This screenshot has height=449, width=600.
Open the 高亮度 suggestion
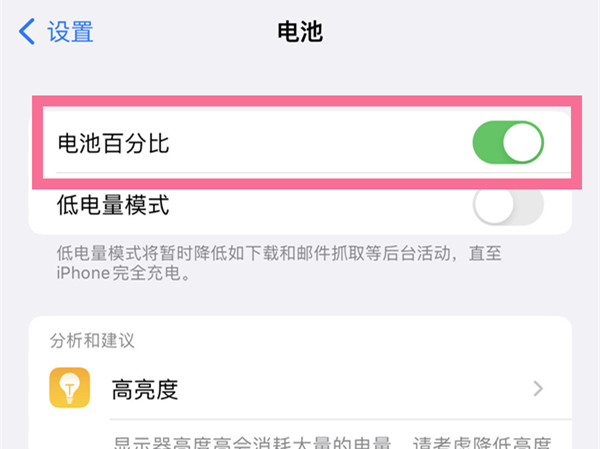coord(144,389)
